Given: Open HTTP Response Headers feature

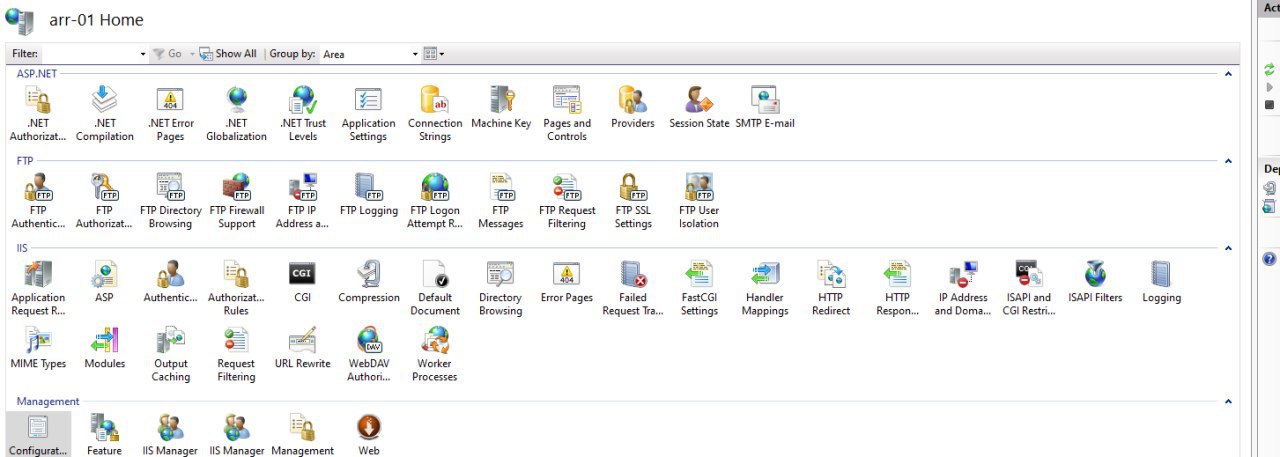Looking at the screenshot, I should click(x=897, y=288).
